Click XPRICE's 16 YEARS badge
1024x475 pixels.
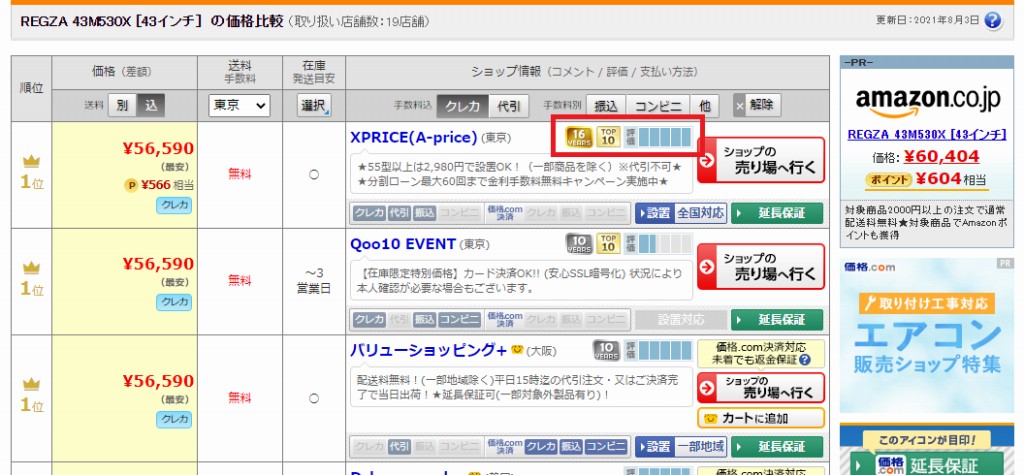(x=579, y=137)
